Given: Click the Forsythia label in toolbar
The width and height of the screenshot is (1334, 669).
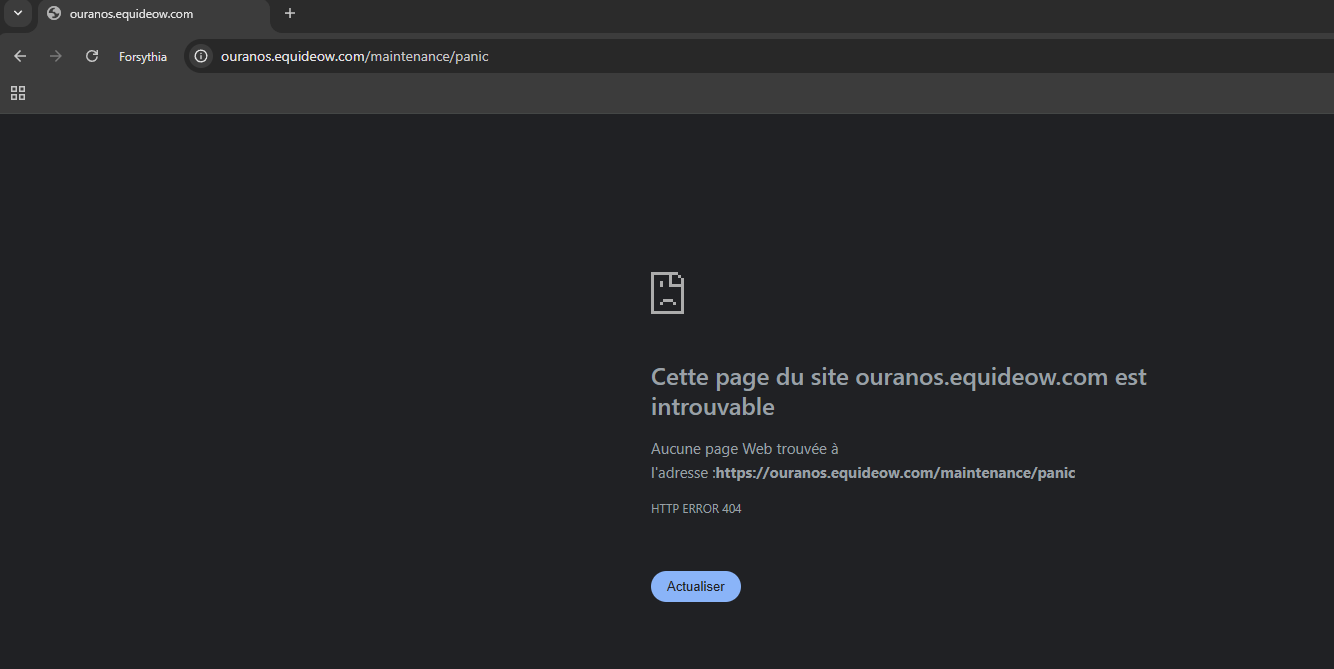Looking at the screenshot, I should (143, 57).
